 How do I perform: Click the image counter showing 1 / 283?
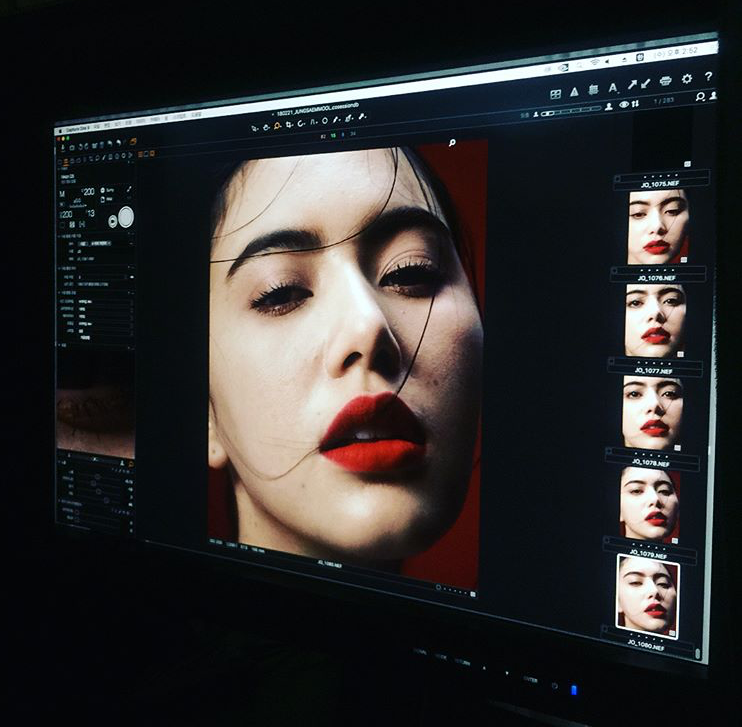[x=663, y=102]
